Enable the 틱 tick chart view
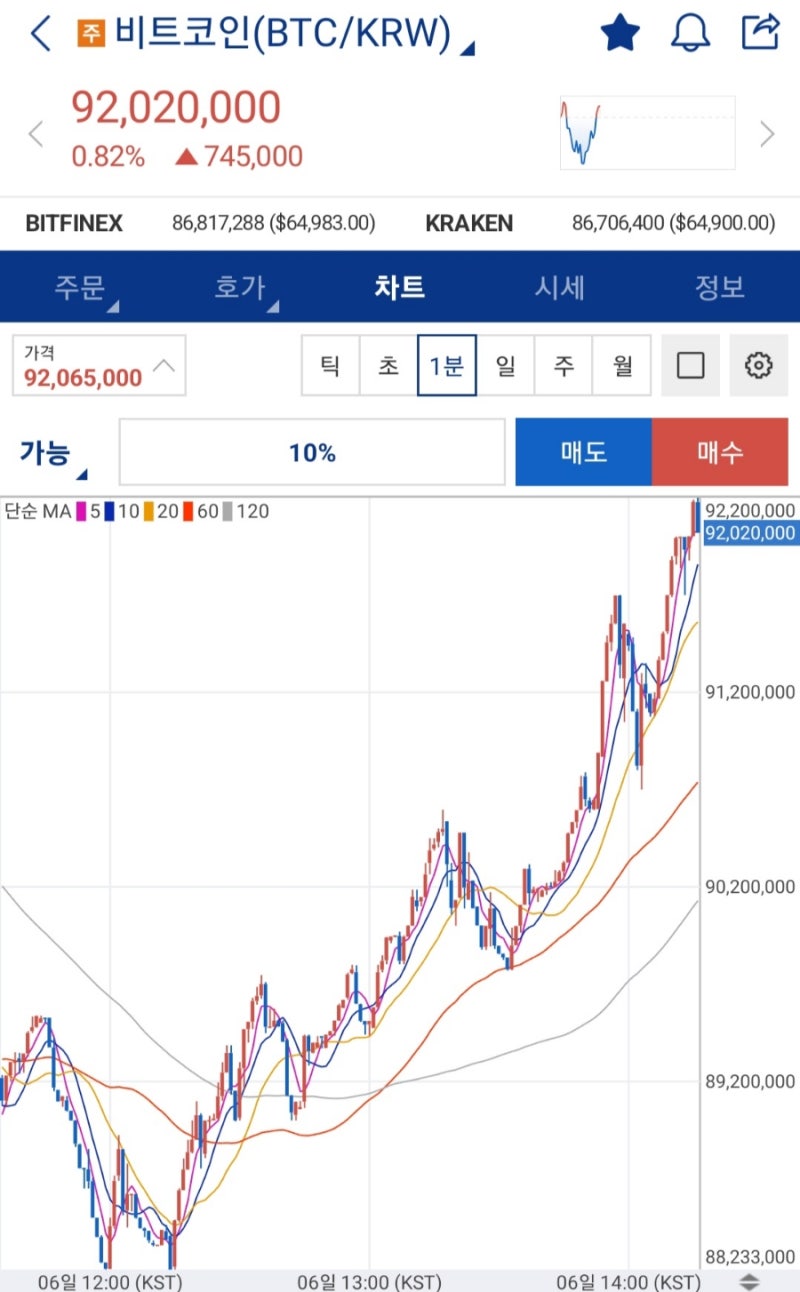 331,365
